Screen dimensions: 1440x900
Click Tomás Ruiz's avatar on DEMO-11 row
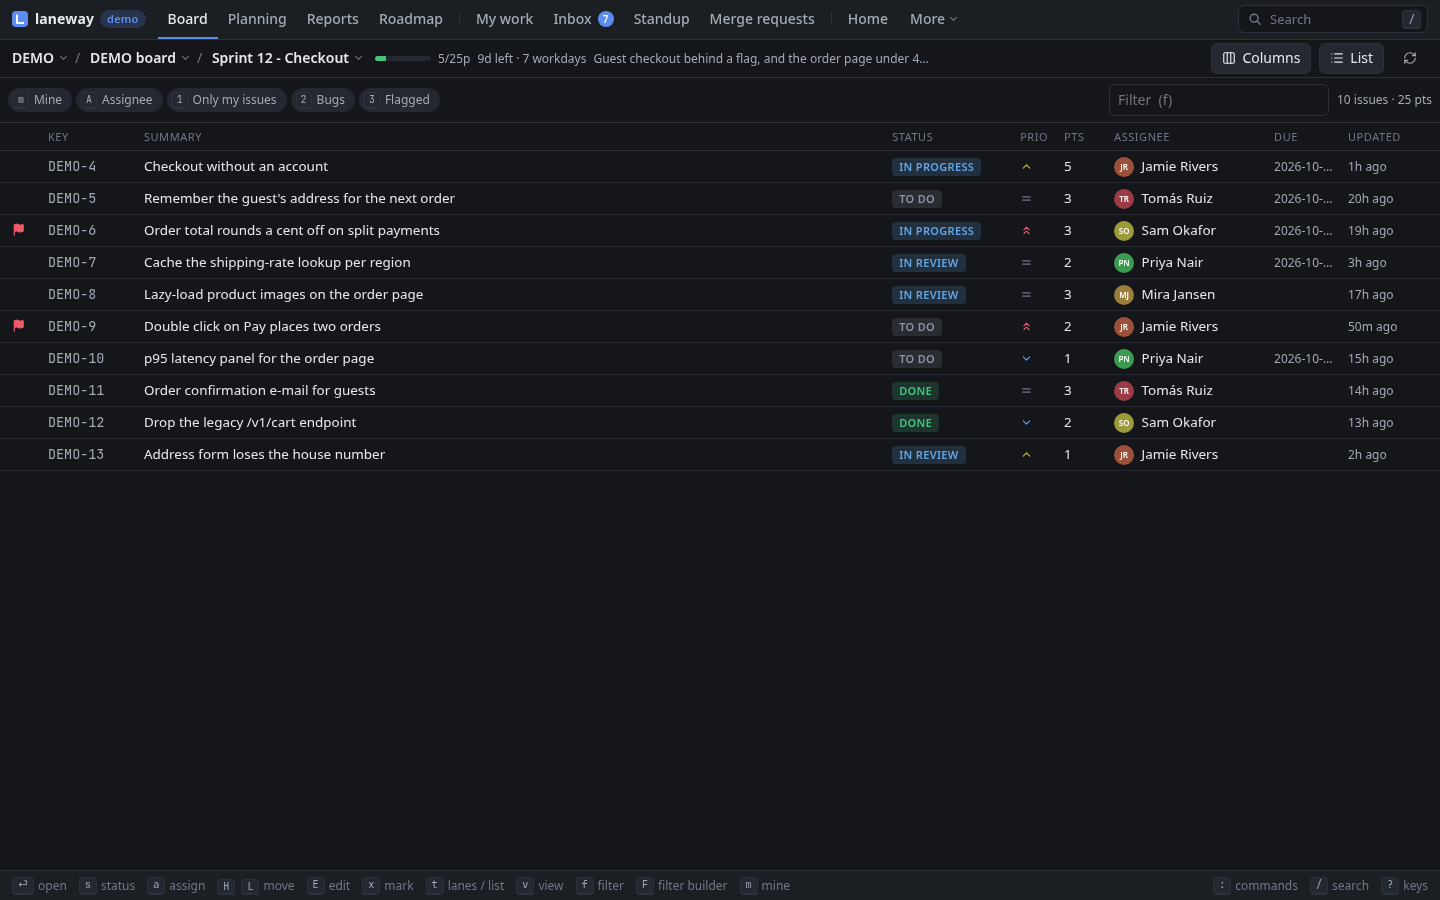coord(1124,391)
